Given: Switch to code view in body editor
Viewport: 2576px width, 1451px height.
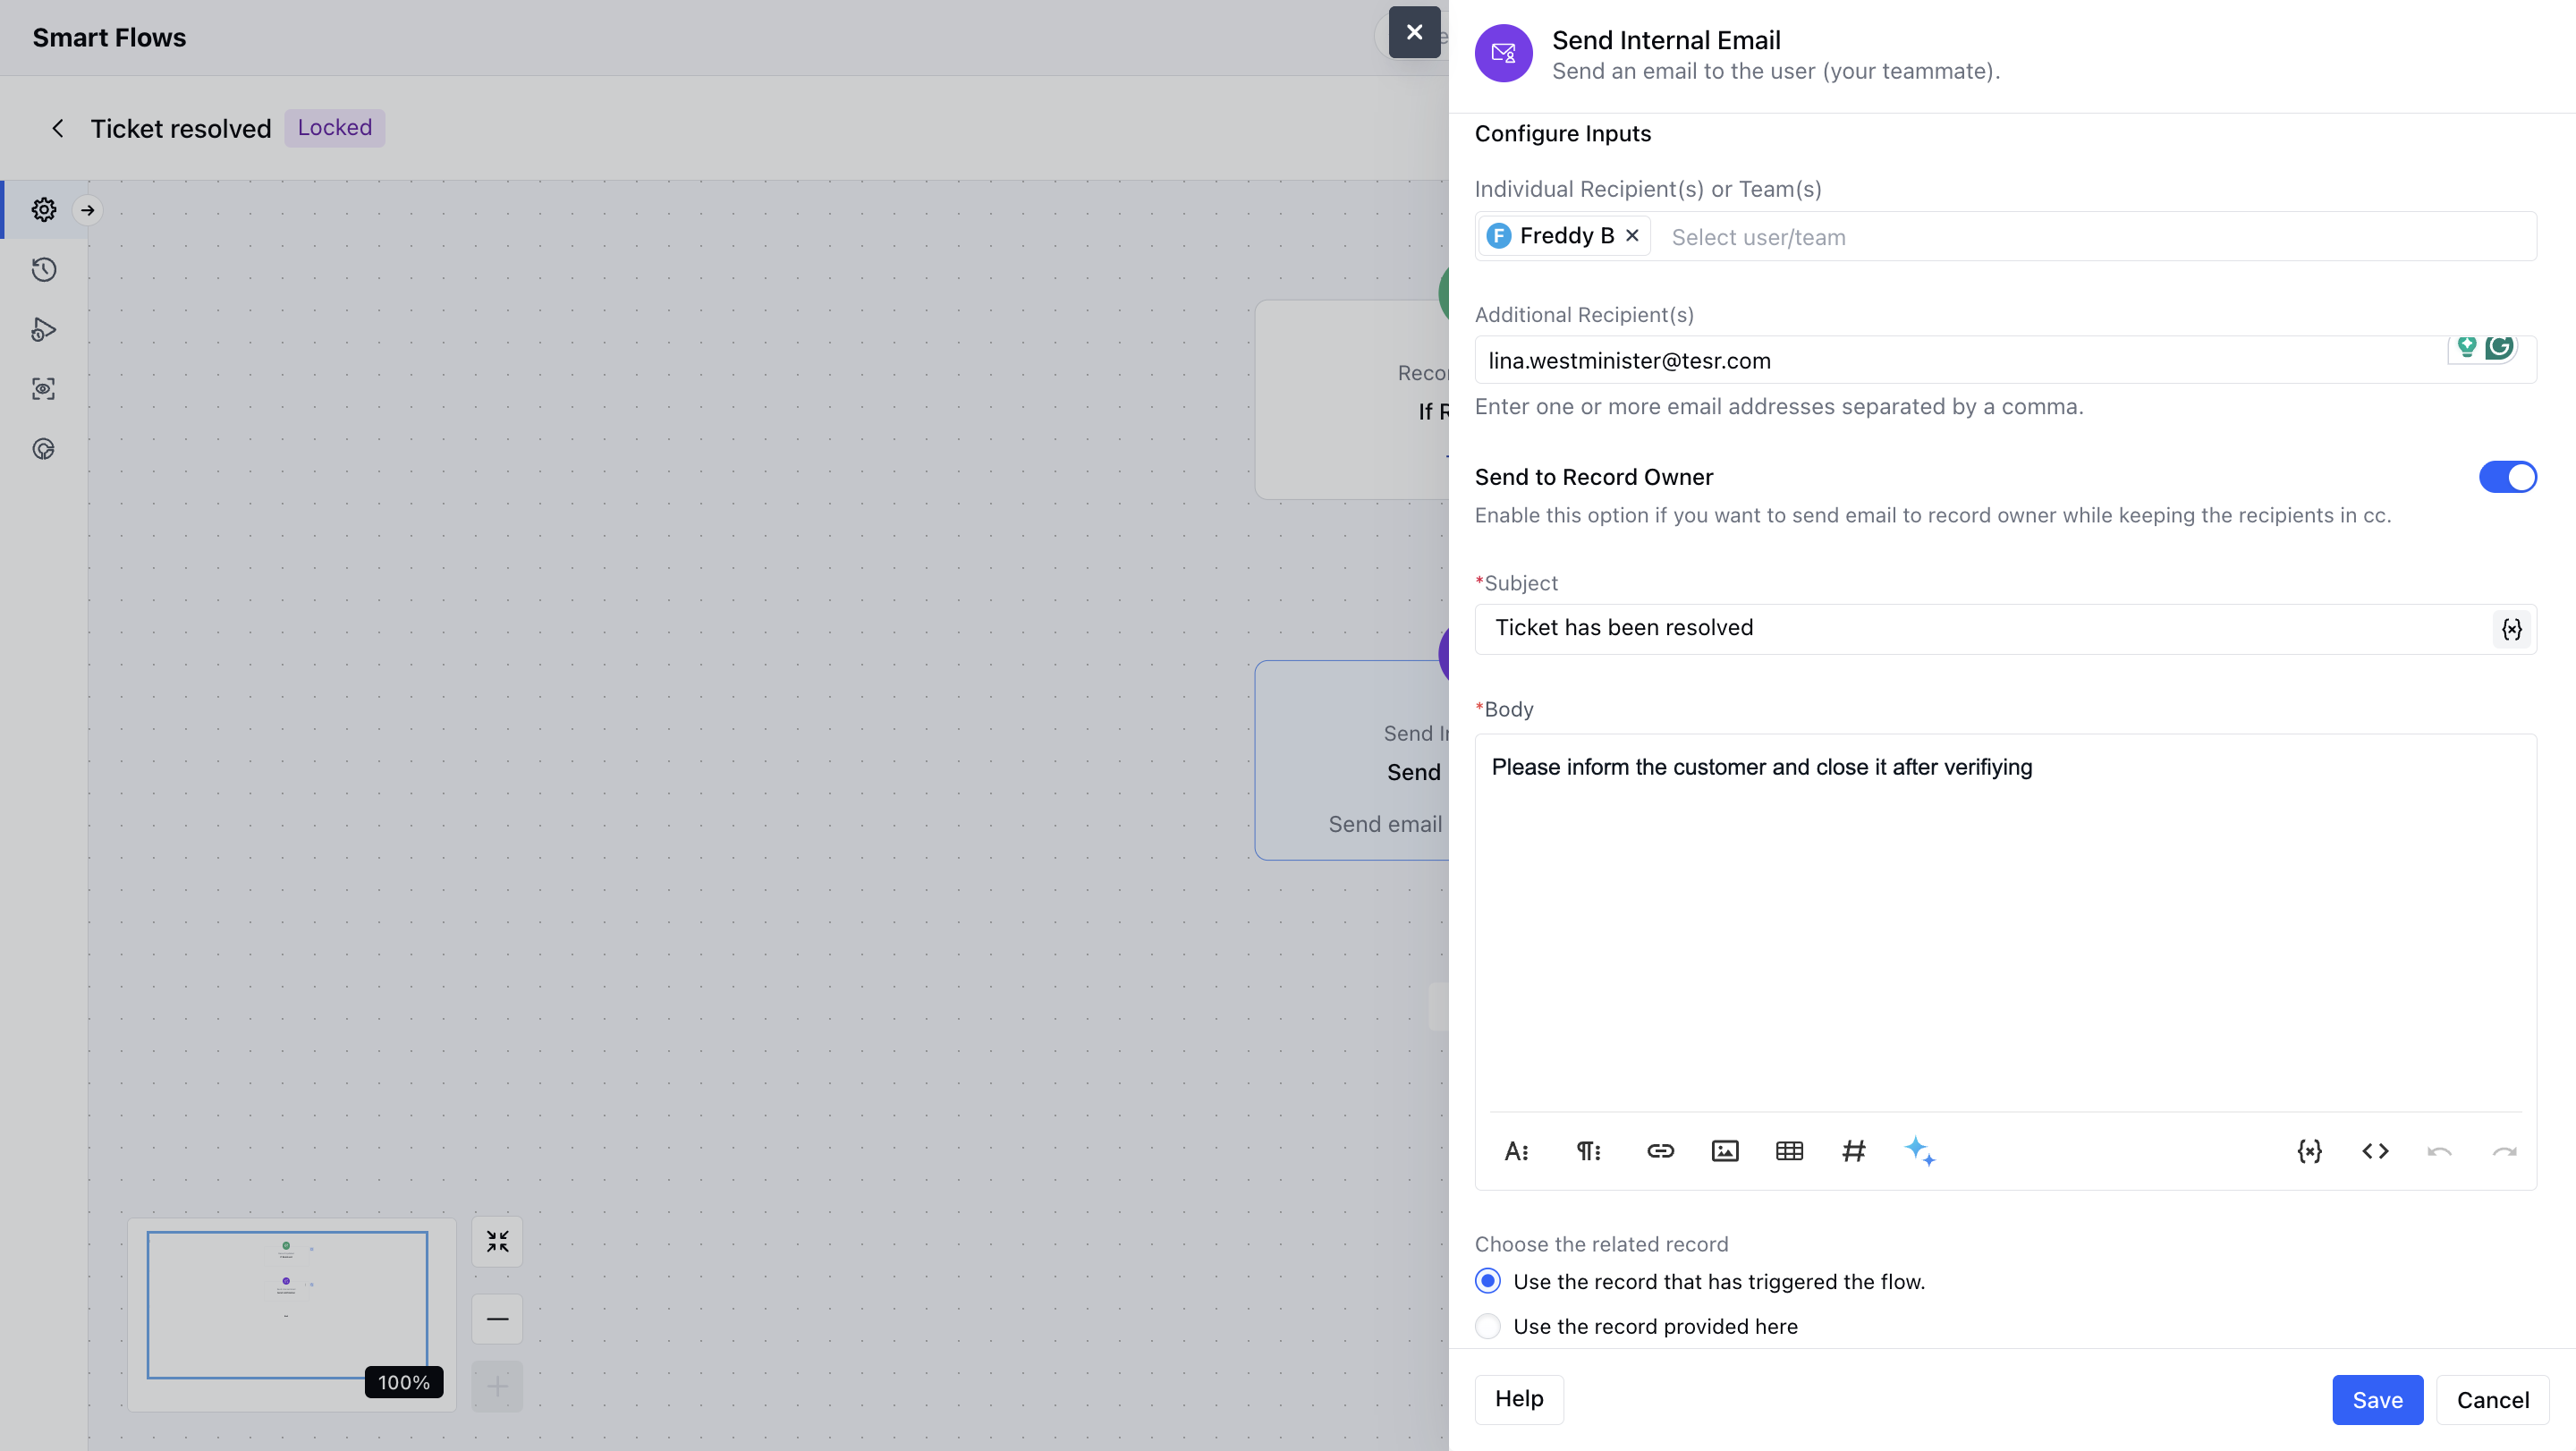Looking at the screenshot, I should point(2375,1151).
